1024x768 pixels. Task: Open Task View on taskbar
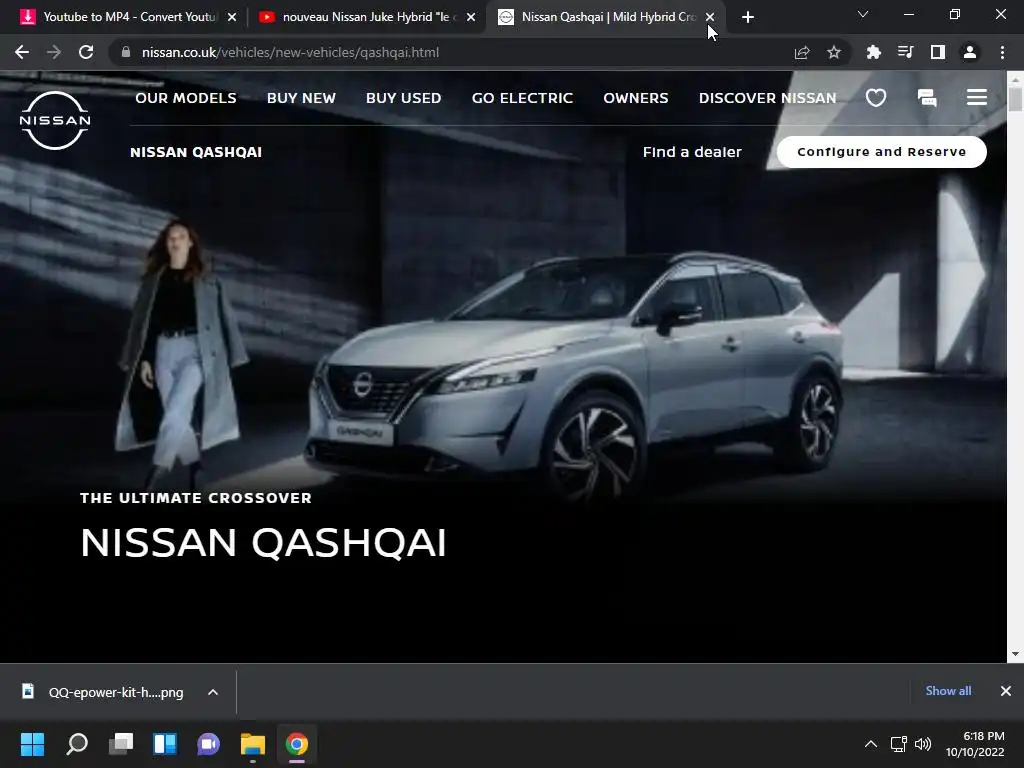tap(121, 744)
